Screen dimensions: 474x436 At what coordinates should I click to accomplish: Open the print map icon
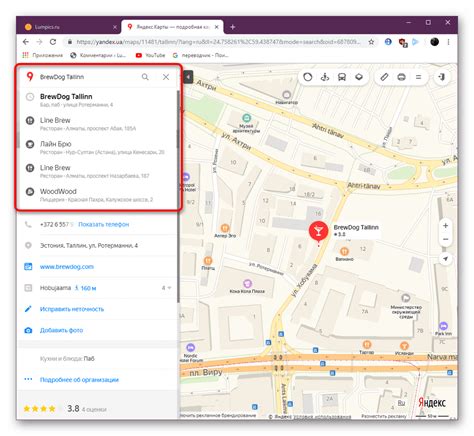coord(401,77)
